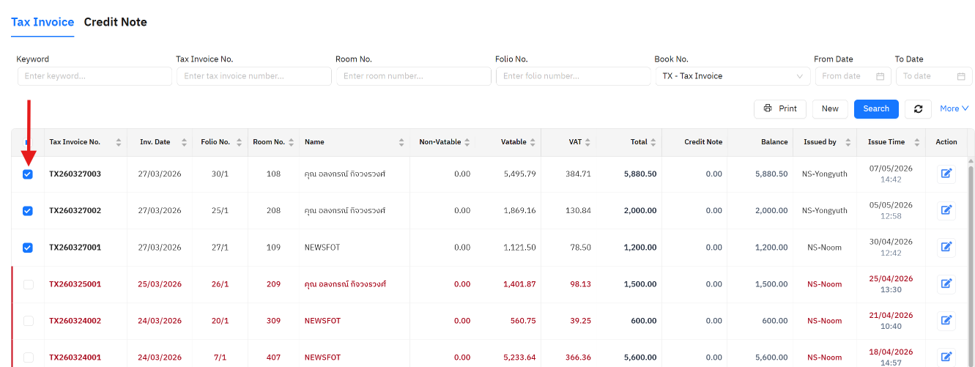The image size is (975, 367).
Task: Open edit icon for invoice TX260327003
Action: [946, 174]
